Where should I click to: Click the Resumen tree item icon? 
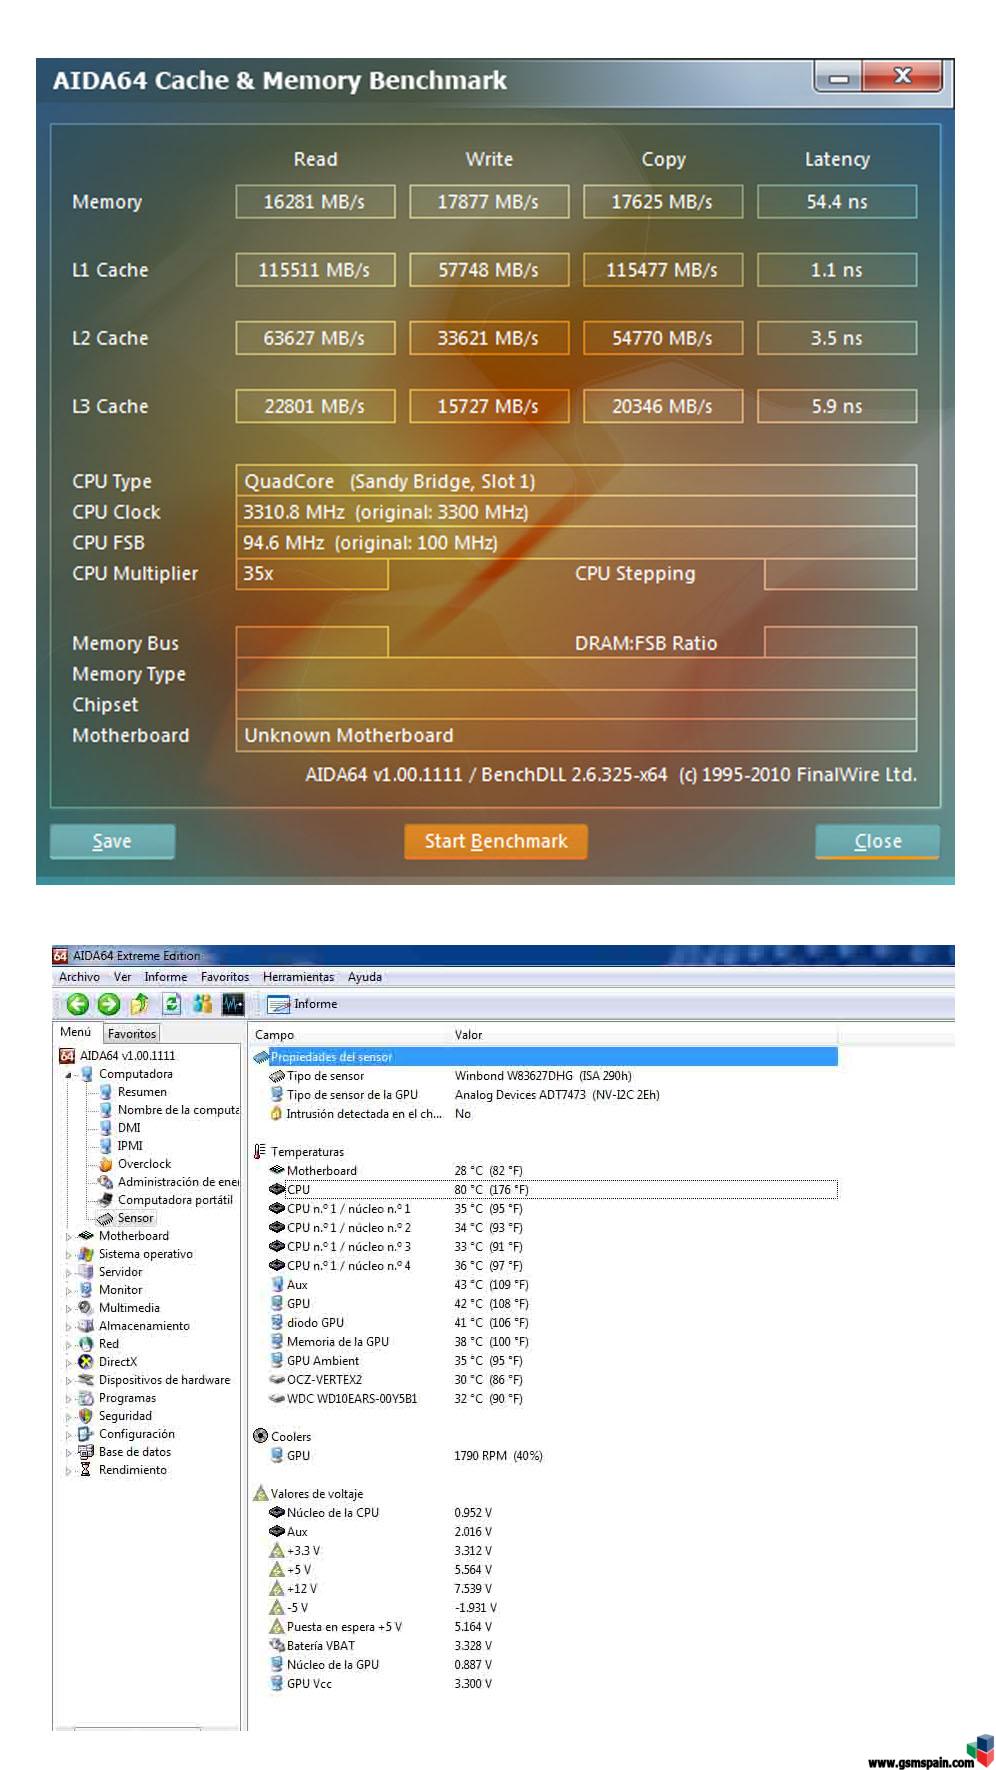(x=105, y=1092)
